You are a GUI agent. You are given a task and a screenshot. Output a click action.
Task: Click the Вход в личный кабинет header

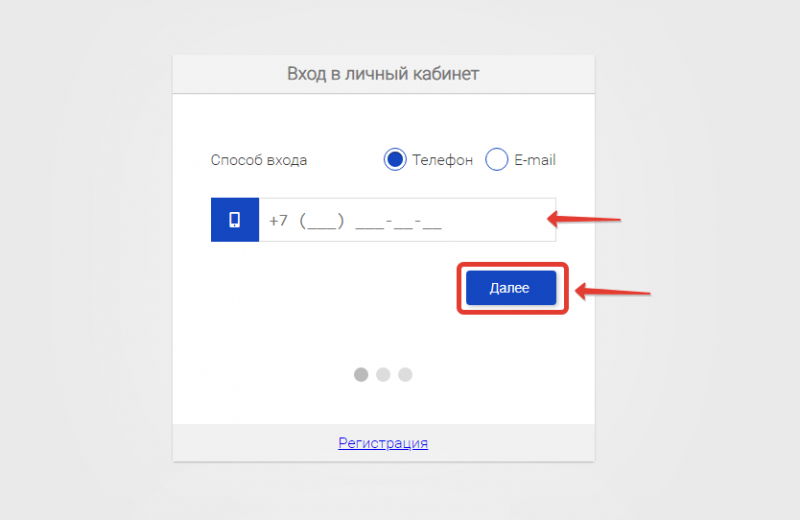tap(383, 73)
